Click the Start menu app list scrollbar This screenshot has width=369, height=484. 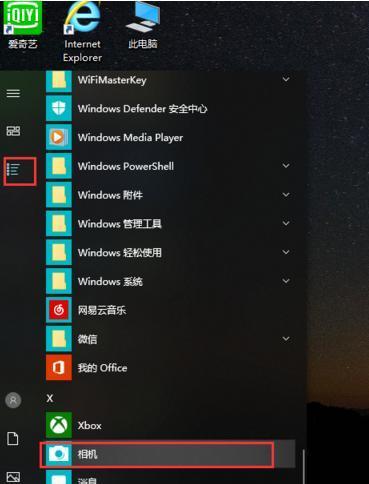tap(303, 467)
